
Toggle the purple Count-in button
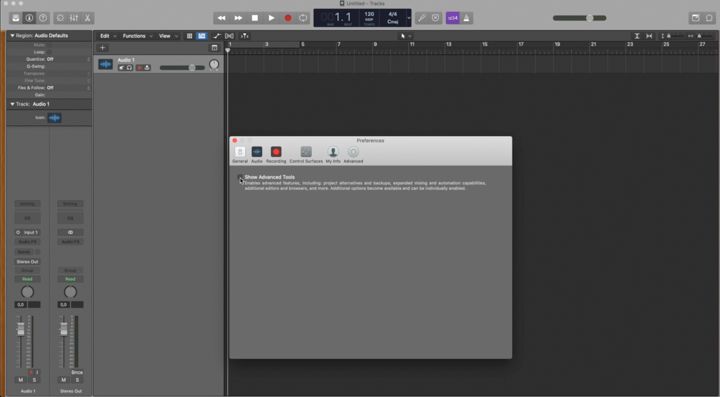[453, 18]
